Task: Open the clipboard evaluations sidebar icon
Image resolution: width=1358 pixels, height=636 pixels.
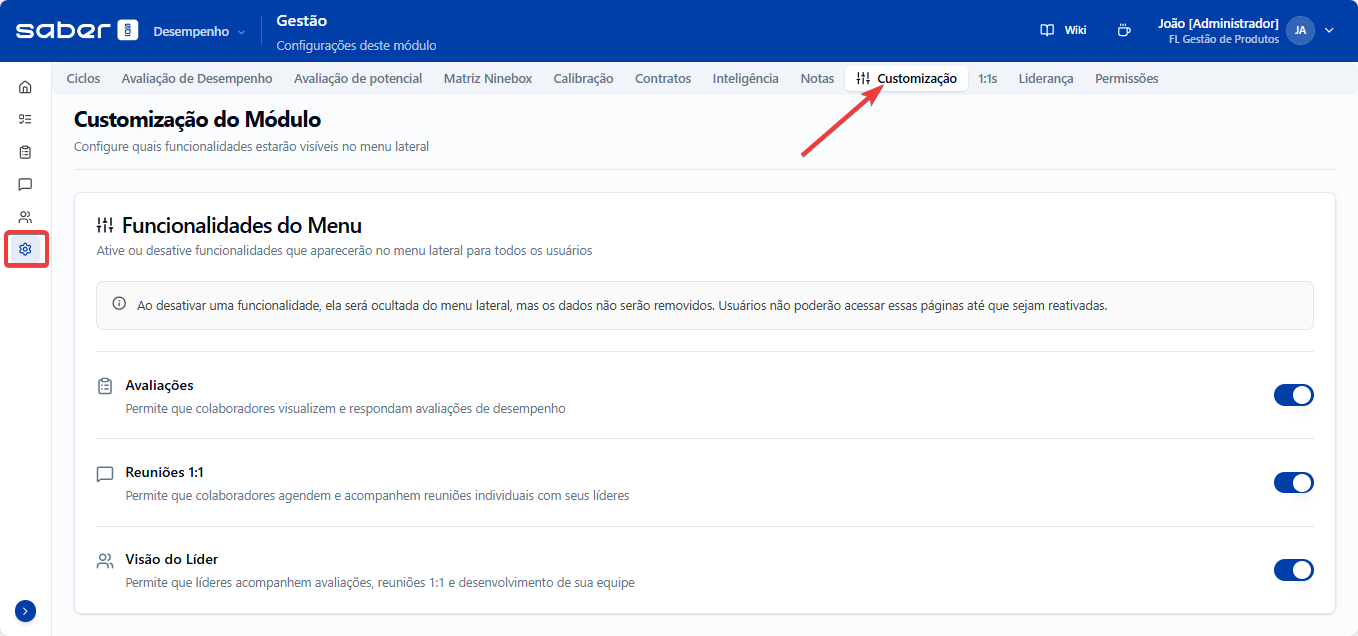Action: pyautogui.click(x=25, y=152)
